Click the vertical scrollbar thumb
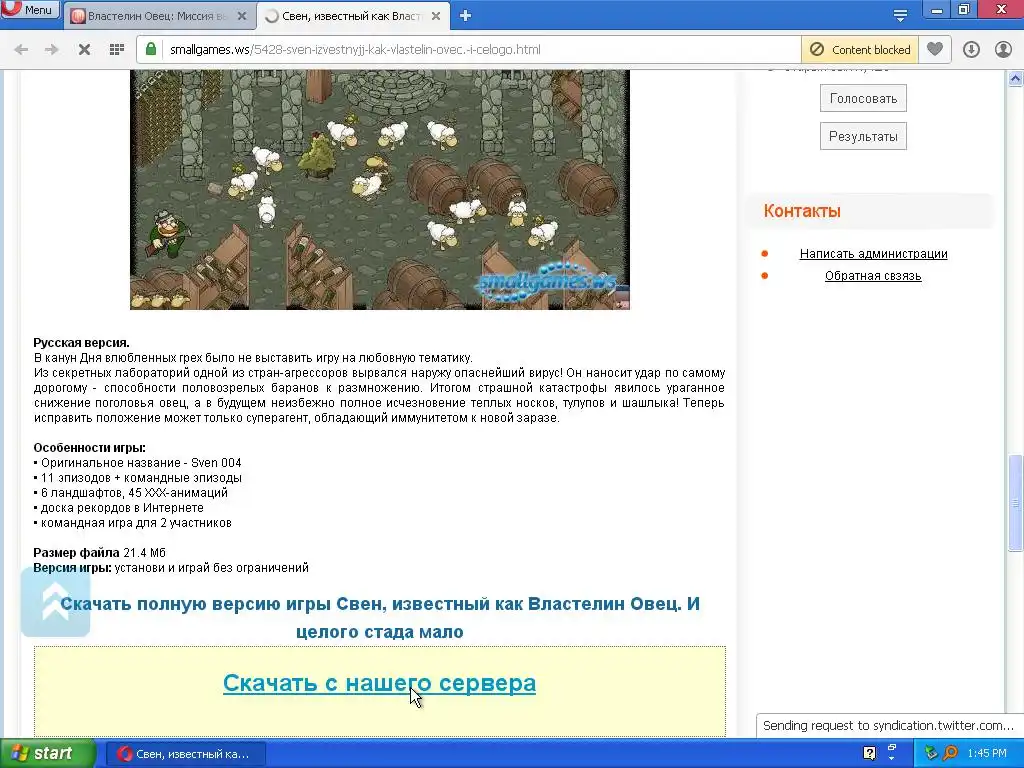Image resolution: width=1024 pixels, height=768 pixels. tap(1016, 503)
